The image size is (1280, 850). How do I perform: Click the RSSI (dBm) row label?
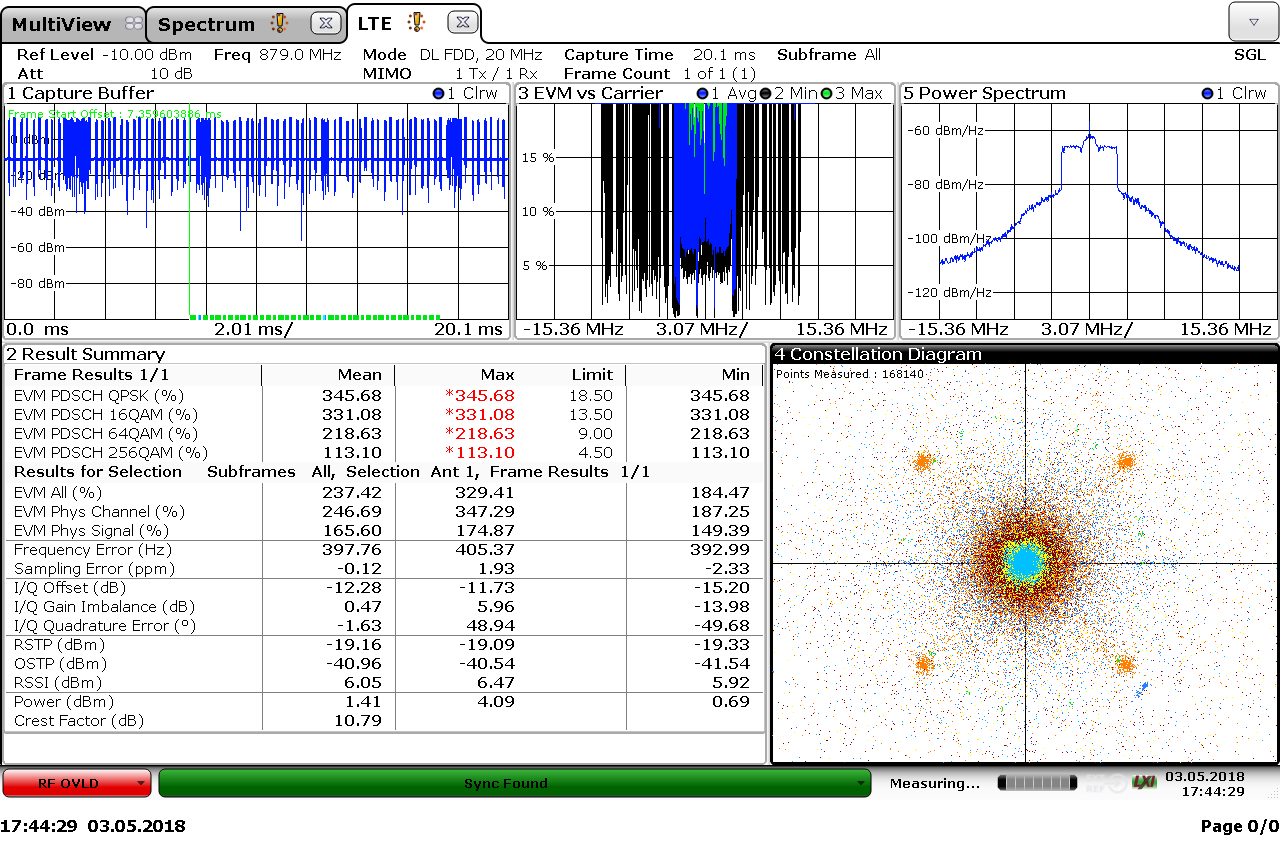[58, 683]
